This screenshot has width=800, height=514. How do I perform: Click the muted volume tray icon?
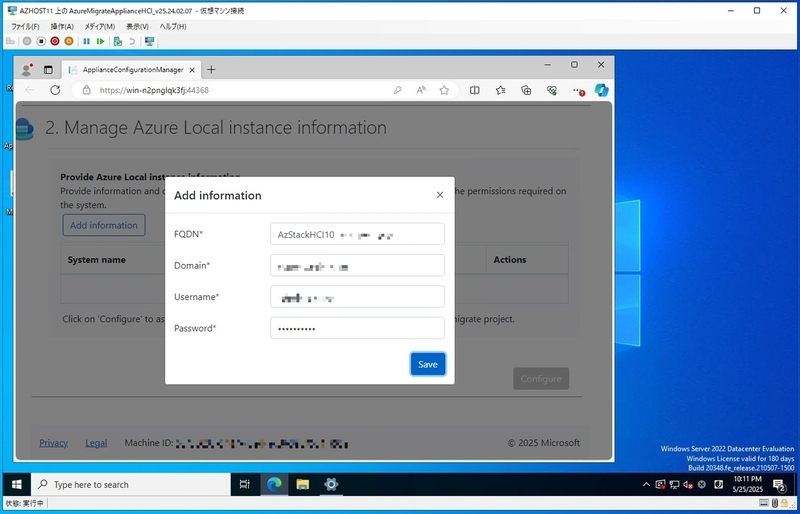point(688,484)
